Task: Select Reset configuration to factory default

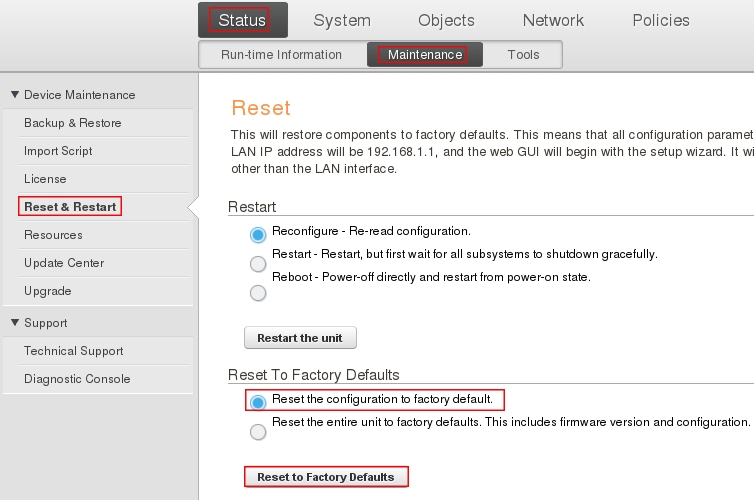Action: [x=258, y=402]
